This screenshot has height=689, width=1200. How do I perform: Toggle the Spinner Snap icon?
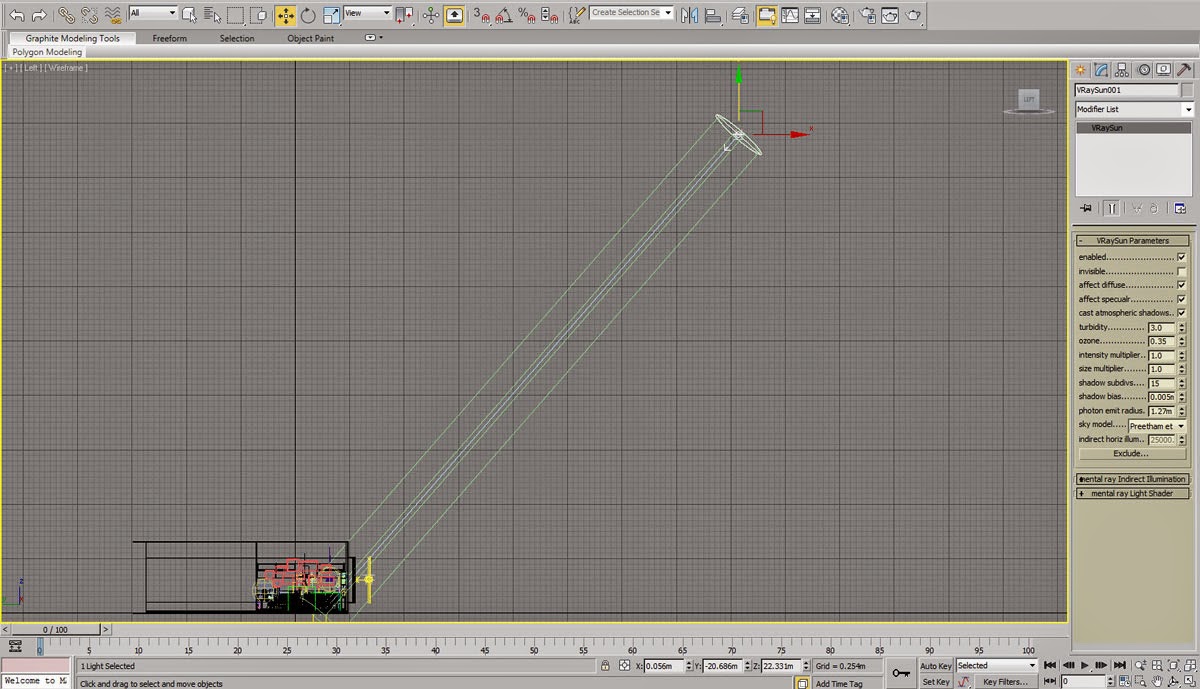pos(550,14)
